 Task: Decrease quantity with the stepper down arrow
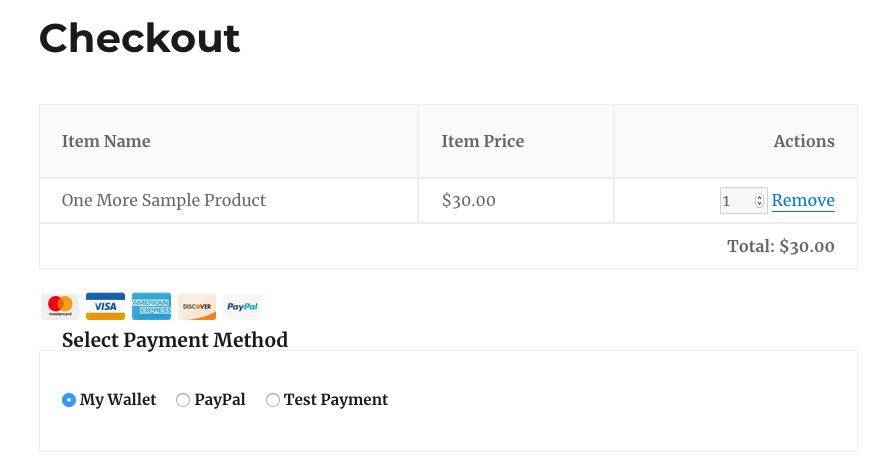(x=759, y=204)
